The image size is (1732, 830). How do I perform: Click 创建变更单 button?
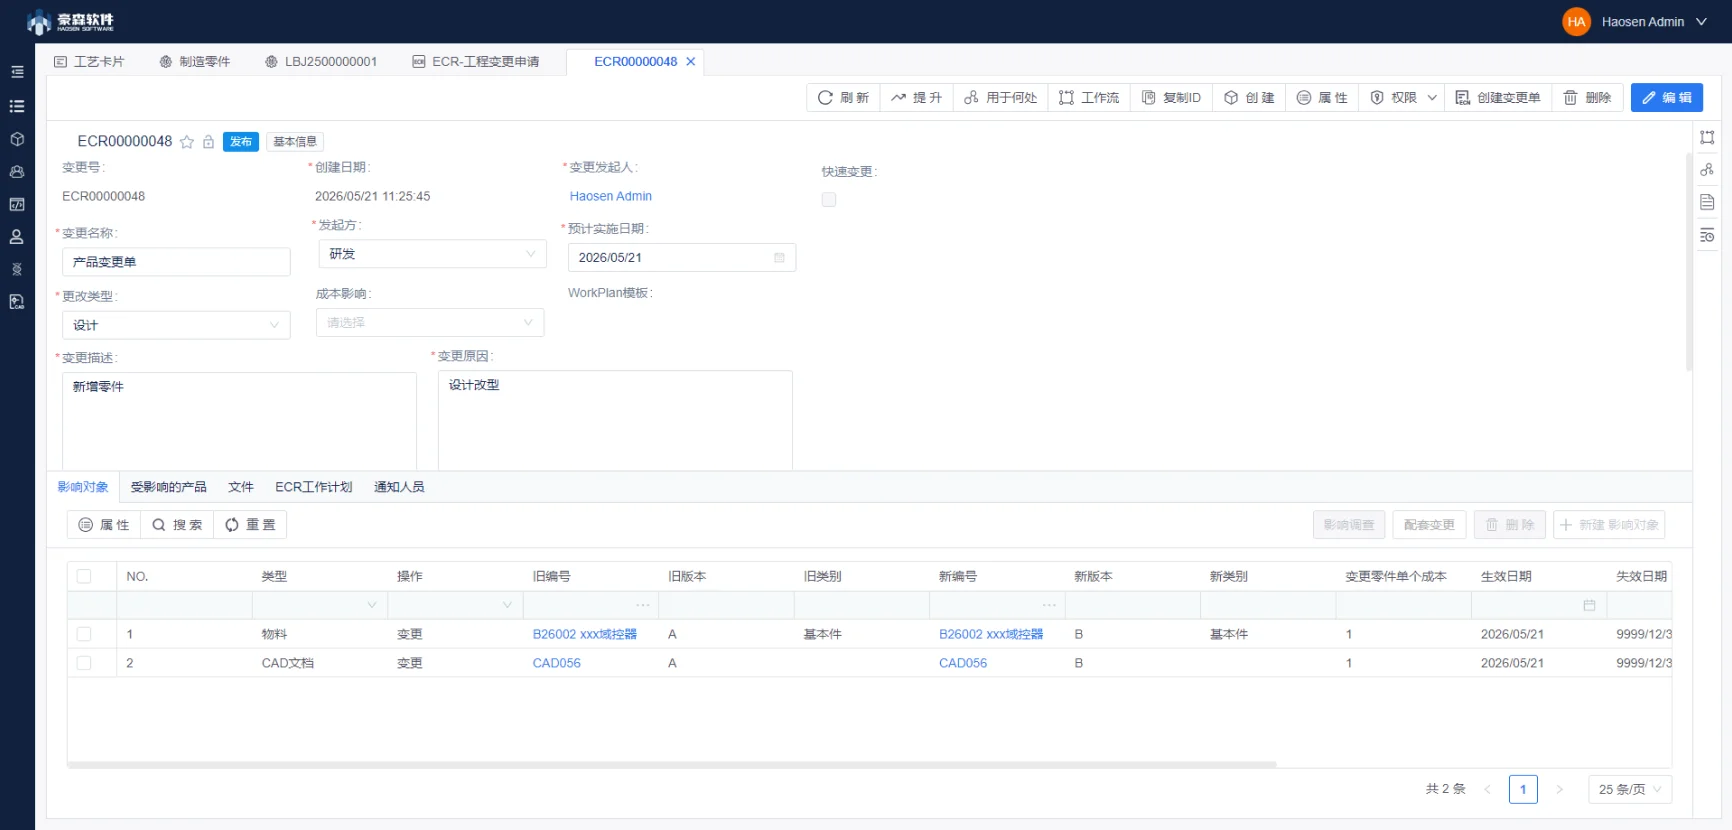click(1498, 97)
